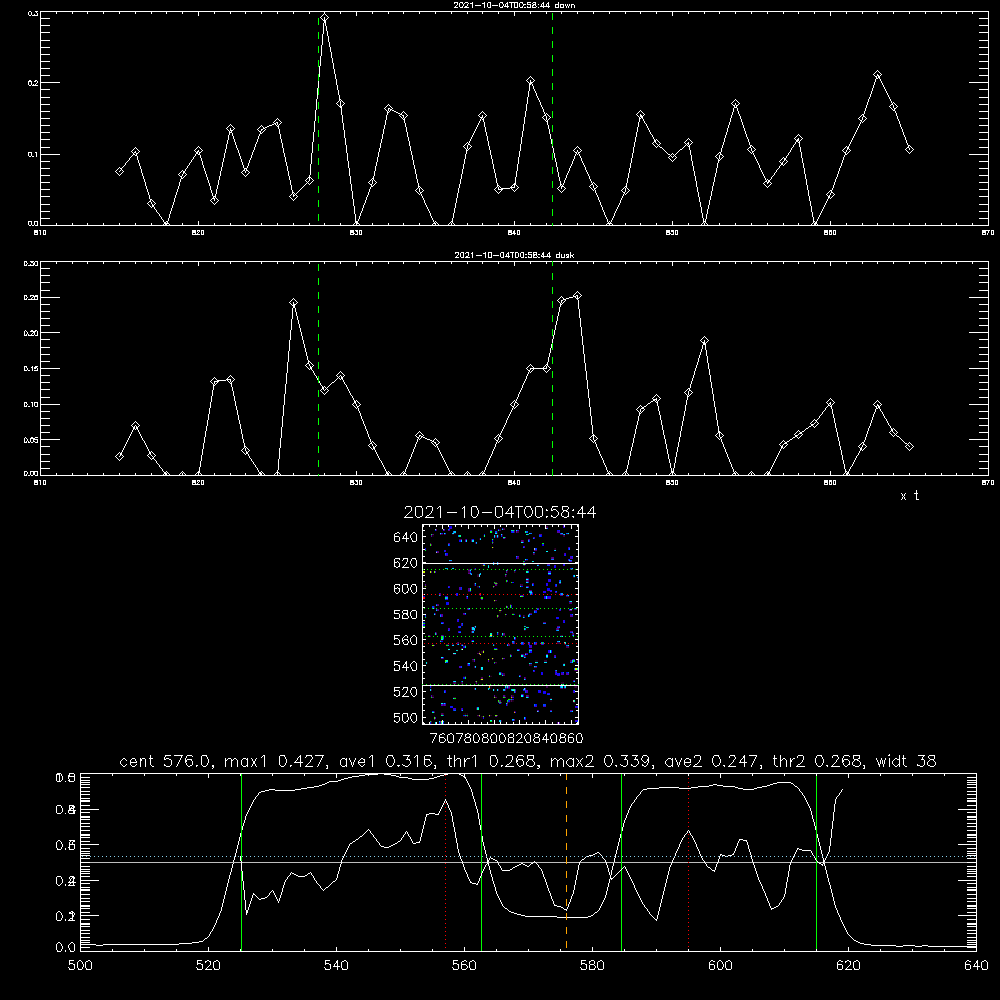Click the bottom plot x-axis label 520

[x=208, y=966]
